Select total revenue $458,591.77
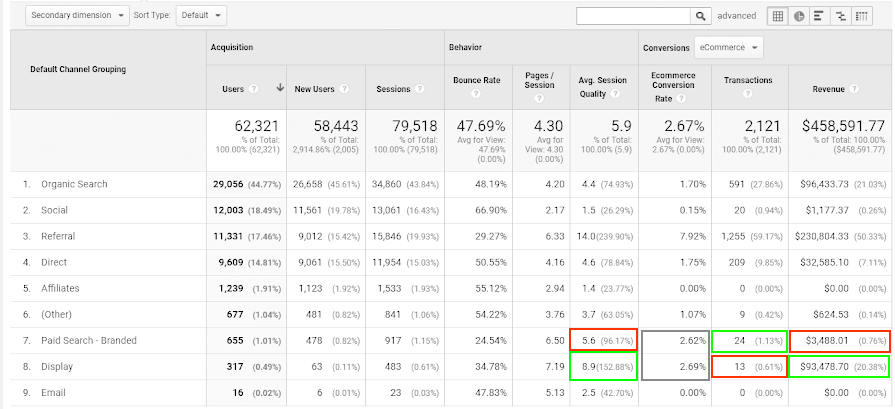Image resolution: width=895 pixels, height=409 pixels. click(843, 125)
